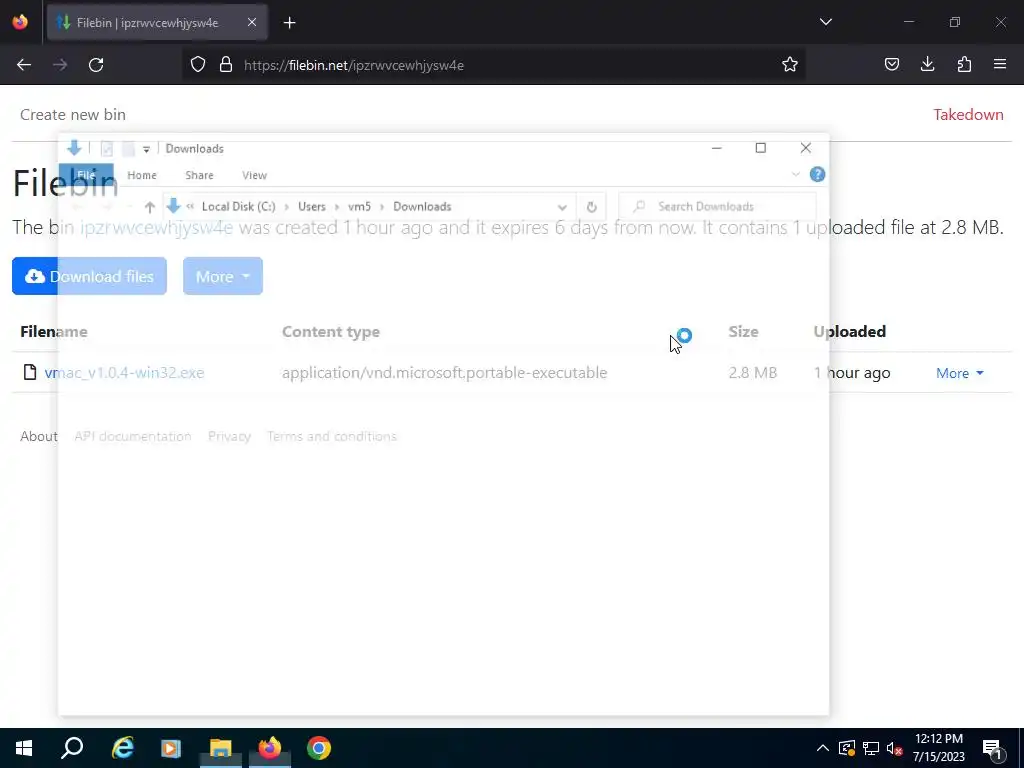This screenshot has width=1024, height=768.
Task: Click the Download files button
Action: [89, 276]
